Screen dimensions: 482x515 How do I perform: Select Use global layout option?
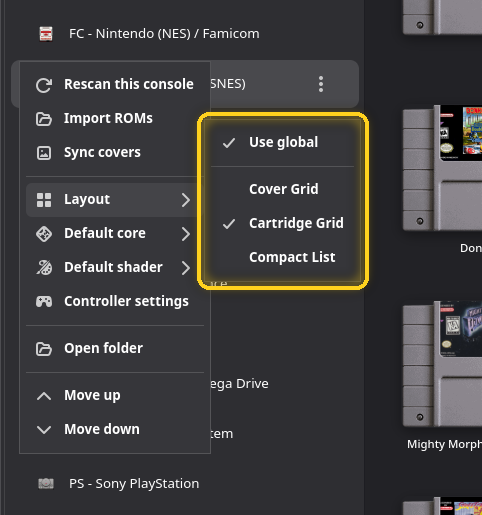(x=283, y=143)
